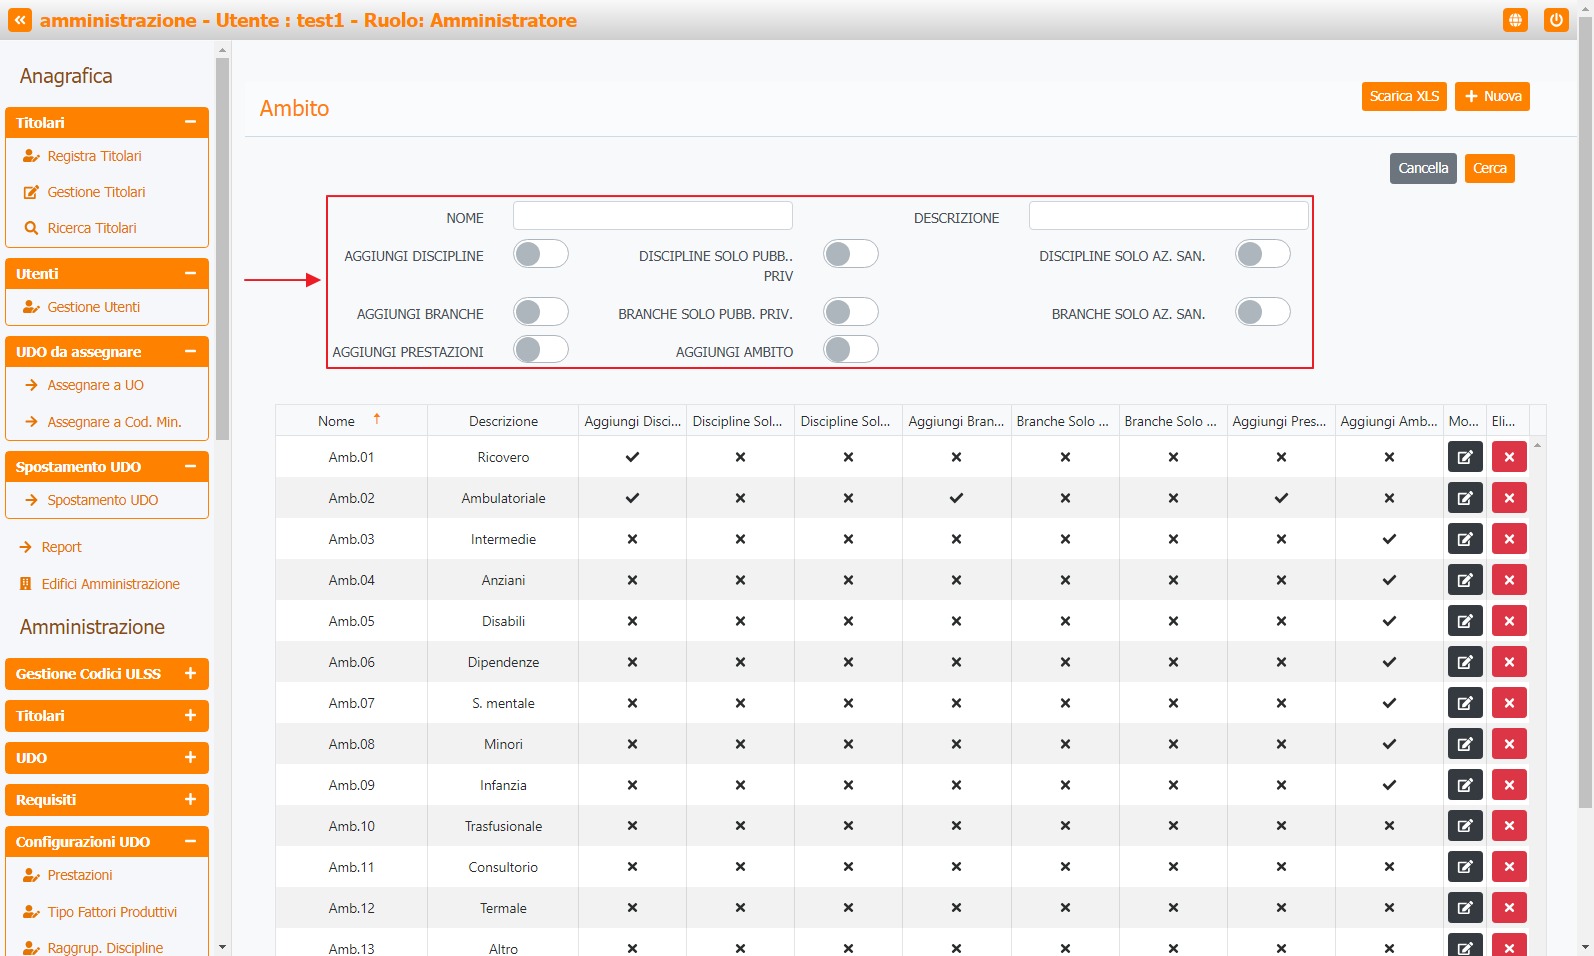
Task: Enable the Aggiungi Discipline toggle
Action: click(541, 254)
